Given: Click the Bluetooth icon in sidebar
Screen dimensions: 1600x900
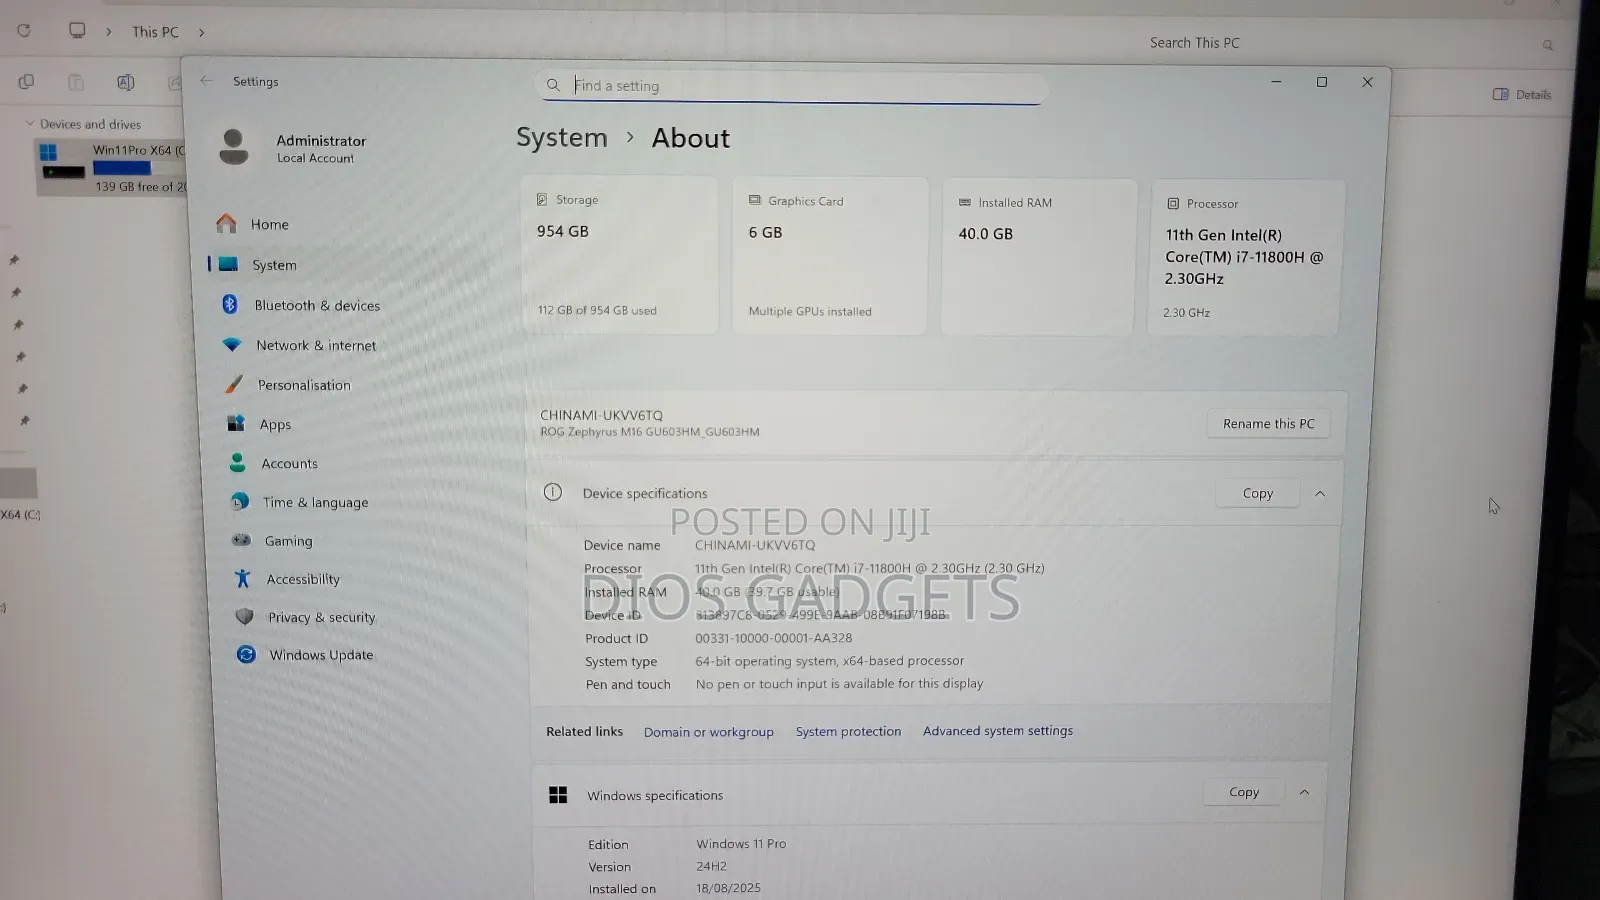Looking at the screenshot, I should (x=229, y=304).
